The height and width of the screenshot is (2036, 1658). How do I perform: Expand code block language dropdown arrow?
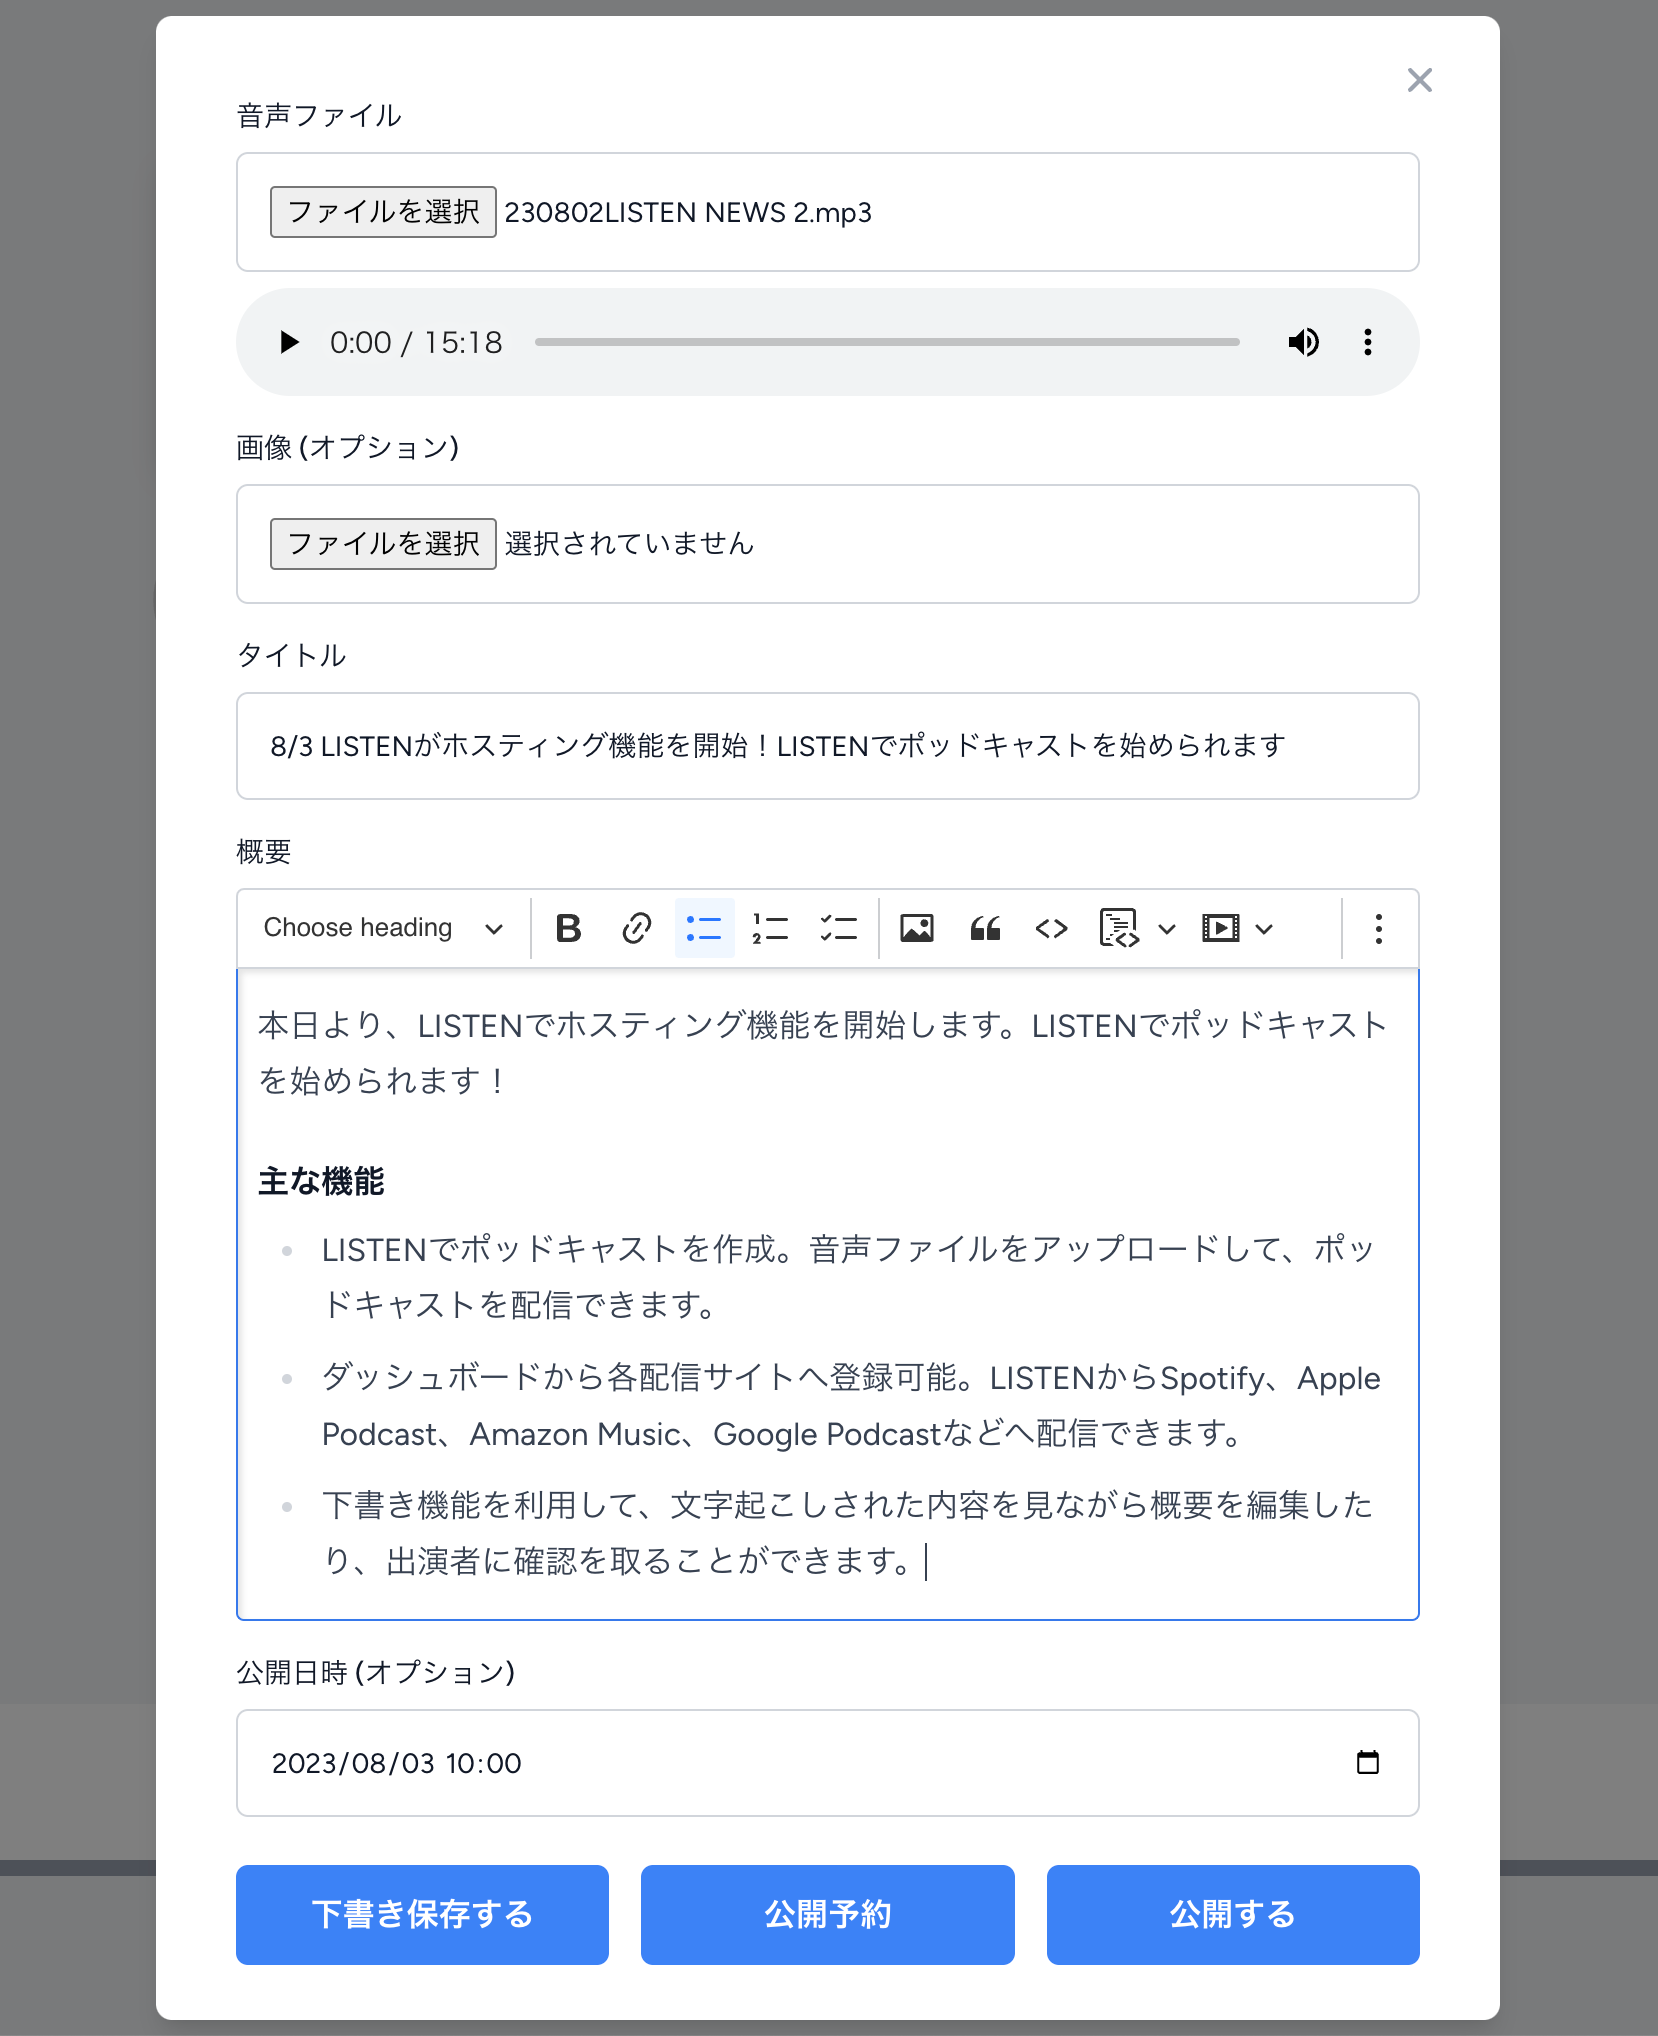(x=1166, y=929)
